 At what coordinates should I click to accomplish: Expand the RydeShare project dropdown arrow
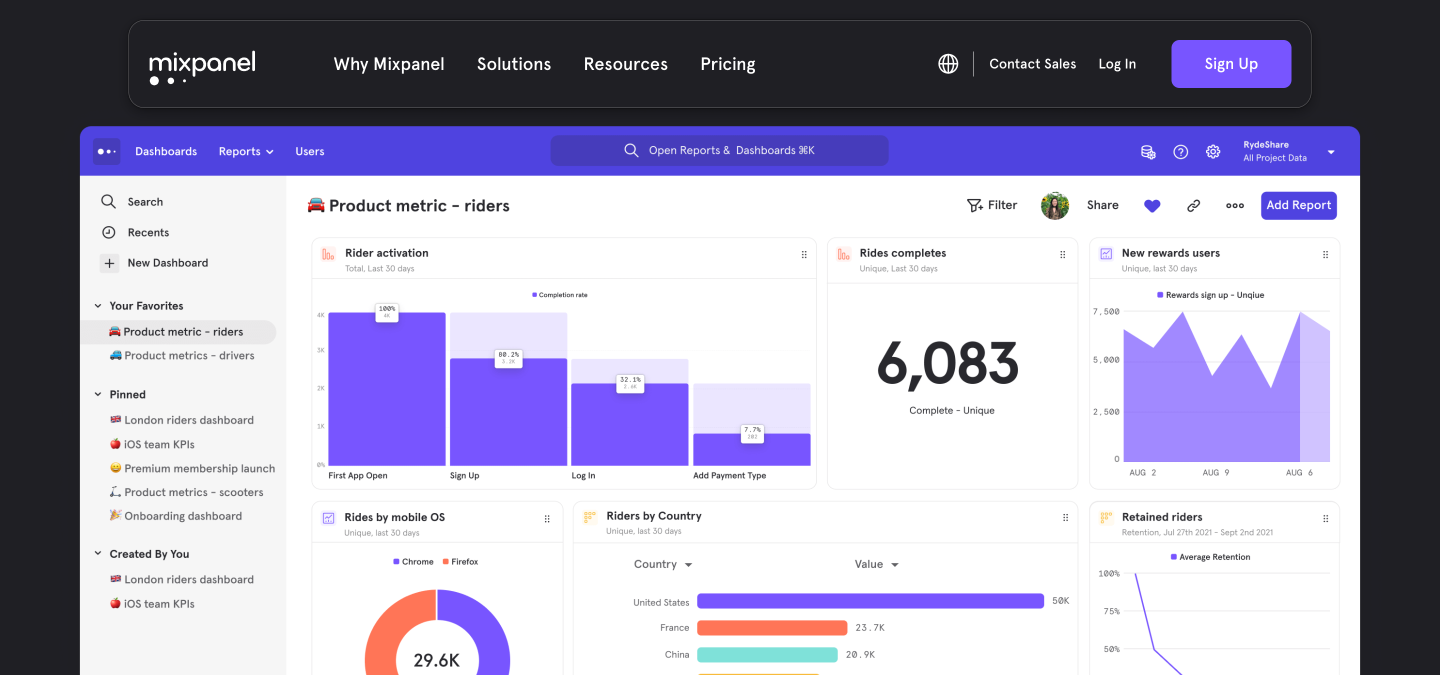[1331, 152]
